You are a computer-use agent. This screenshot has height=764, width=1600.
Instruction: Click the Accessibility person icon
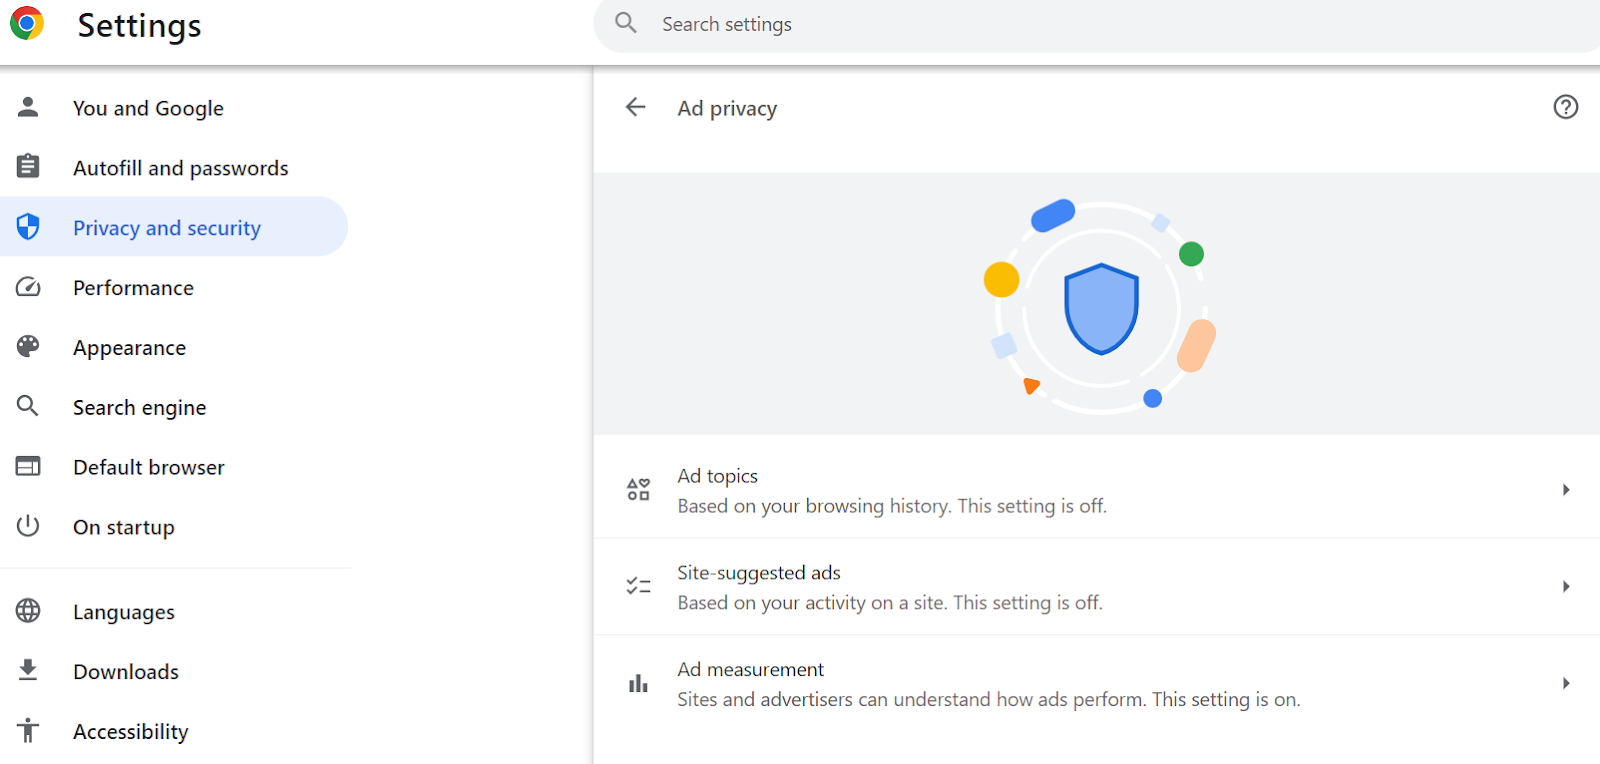click(28, 731)
